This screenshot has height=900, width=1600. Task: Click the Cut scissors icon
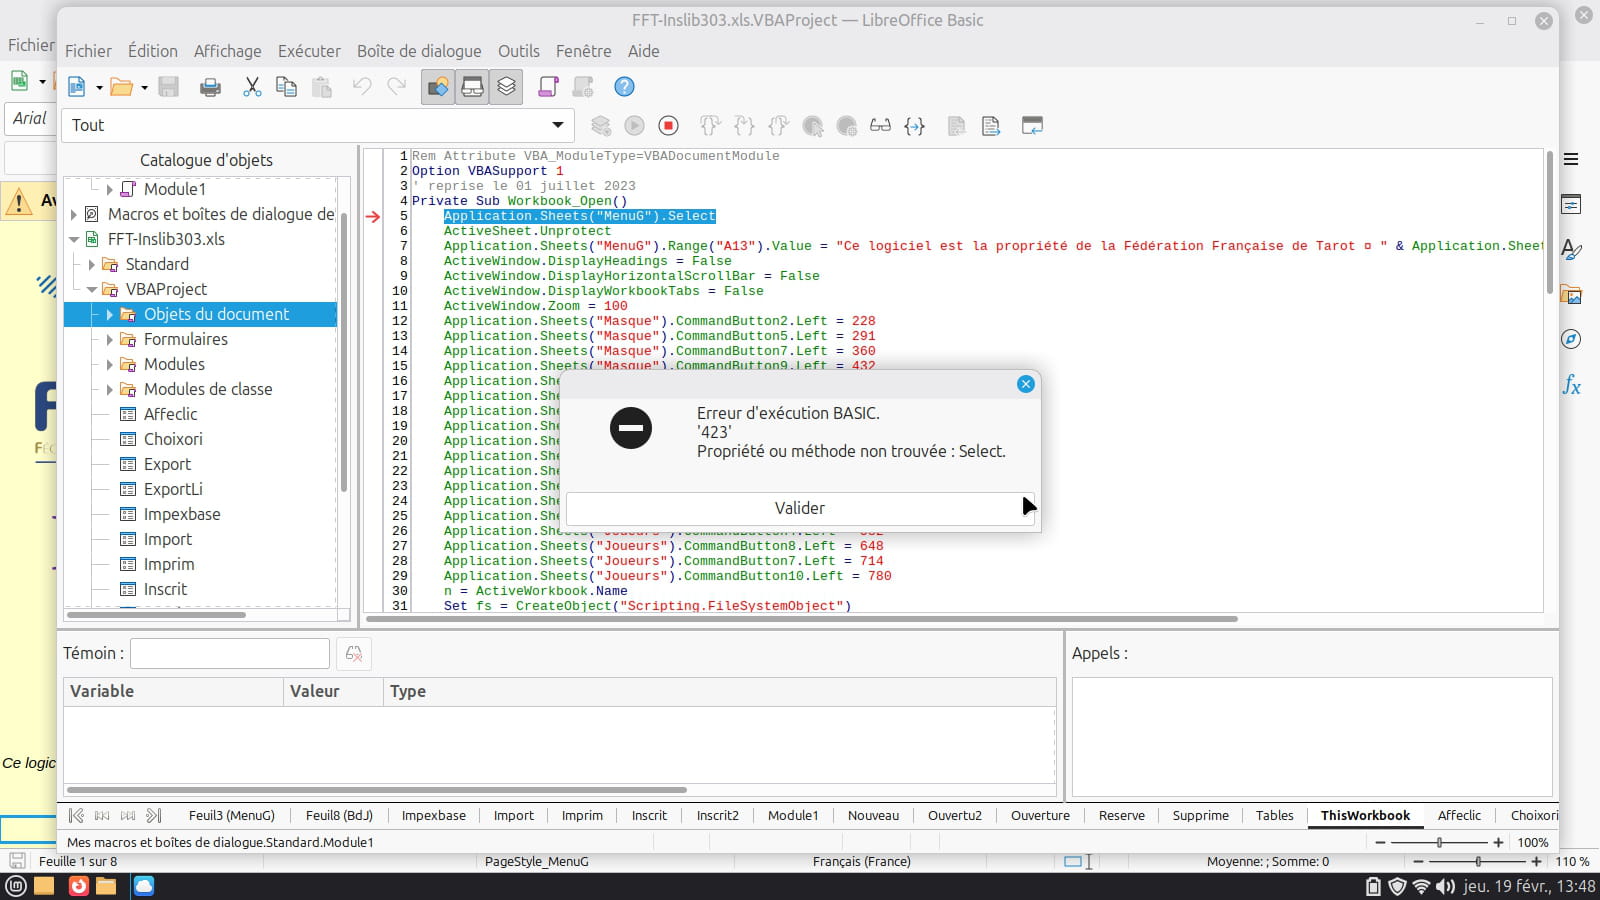click(252, 87)
